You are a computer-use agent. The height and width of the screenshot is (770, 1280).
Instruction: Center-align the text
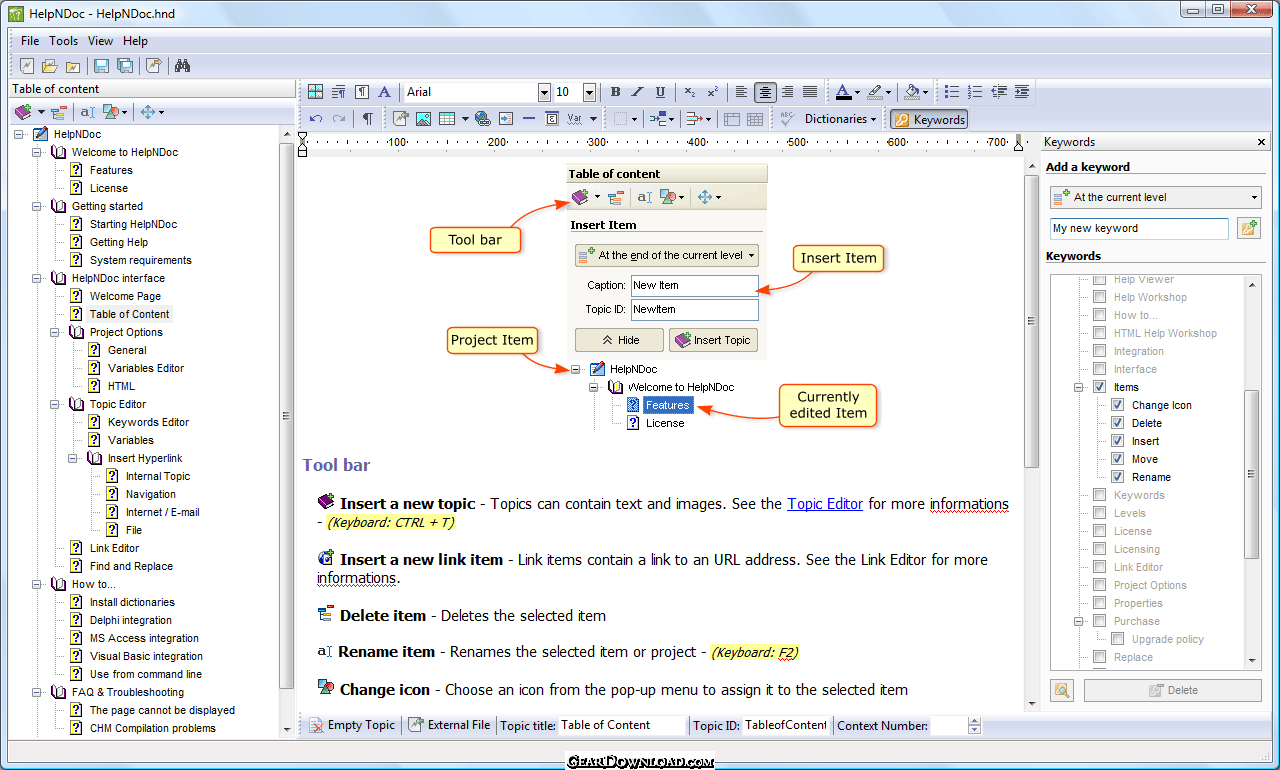pyautogui.click(x=765, y=92)
